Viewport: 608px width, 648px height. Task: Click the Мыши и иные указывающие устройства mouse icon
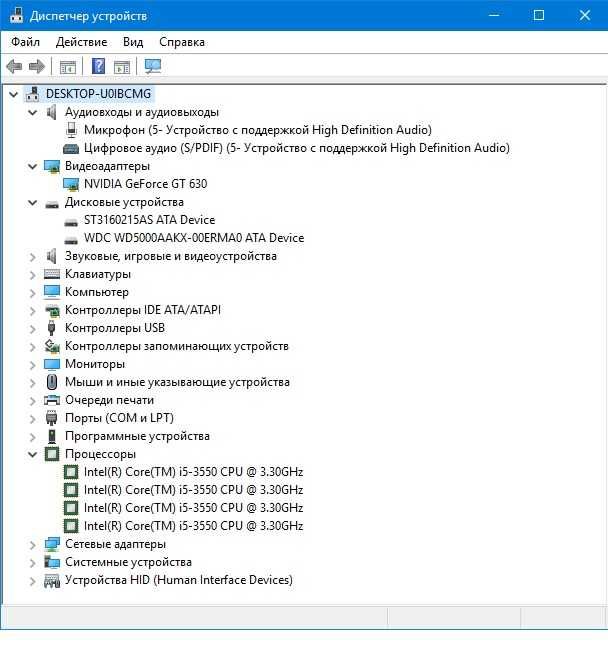(52, 382)
